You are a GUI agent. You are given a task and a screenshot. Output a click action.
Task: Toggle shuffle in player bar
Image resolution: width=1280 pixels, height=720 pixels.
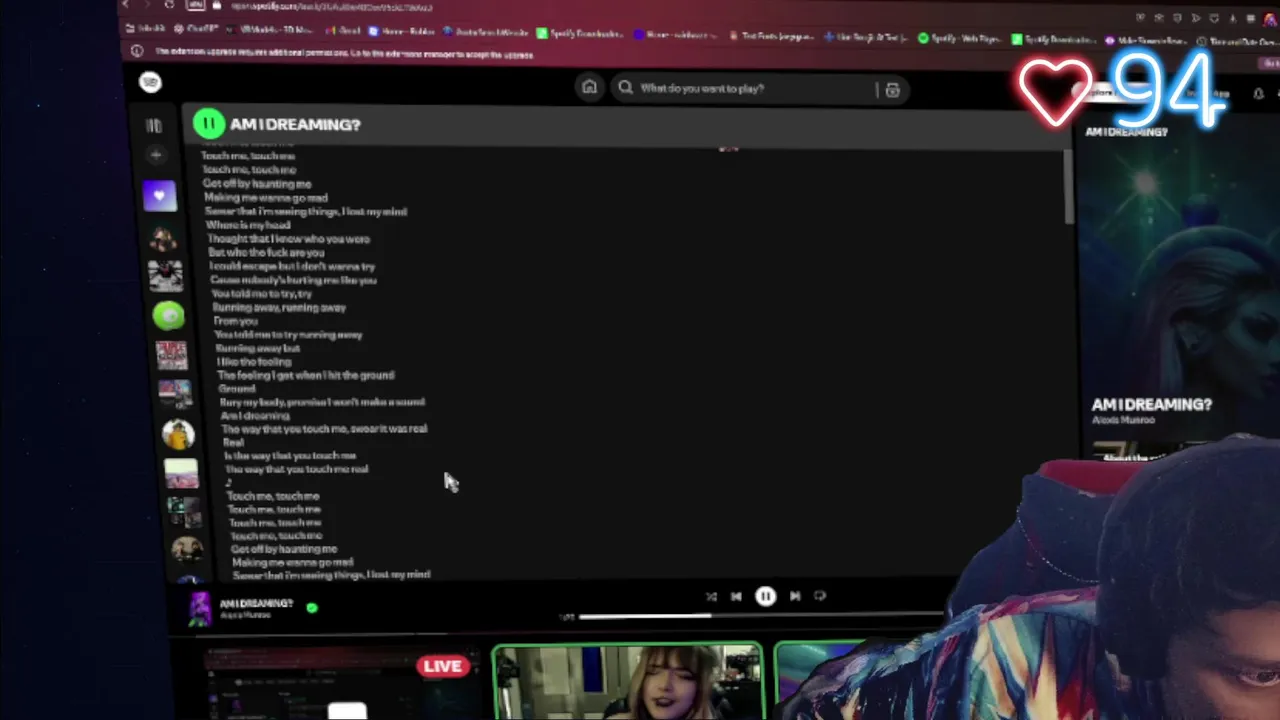pos(711,596)
